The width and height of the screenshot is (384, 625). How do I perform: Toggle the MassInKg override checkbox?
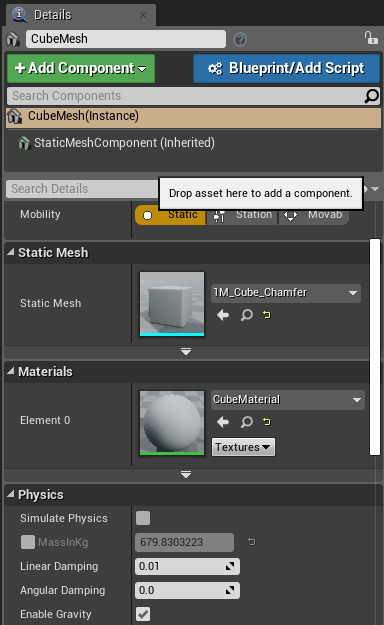(x=28, y=542)
